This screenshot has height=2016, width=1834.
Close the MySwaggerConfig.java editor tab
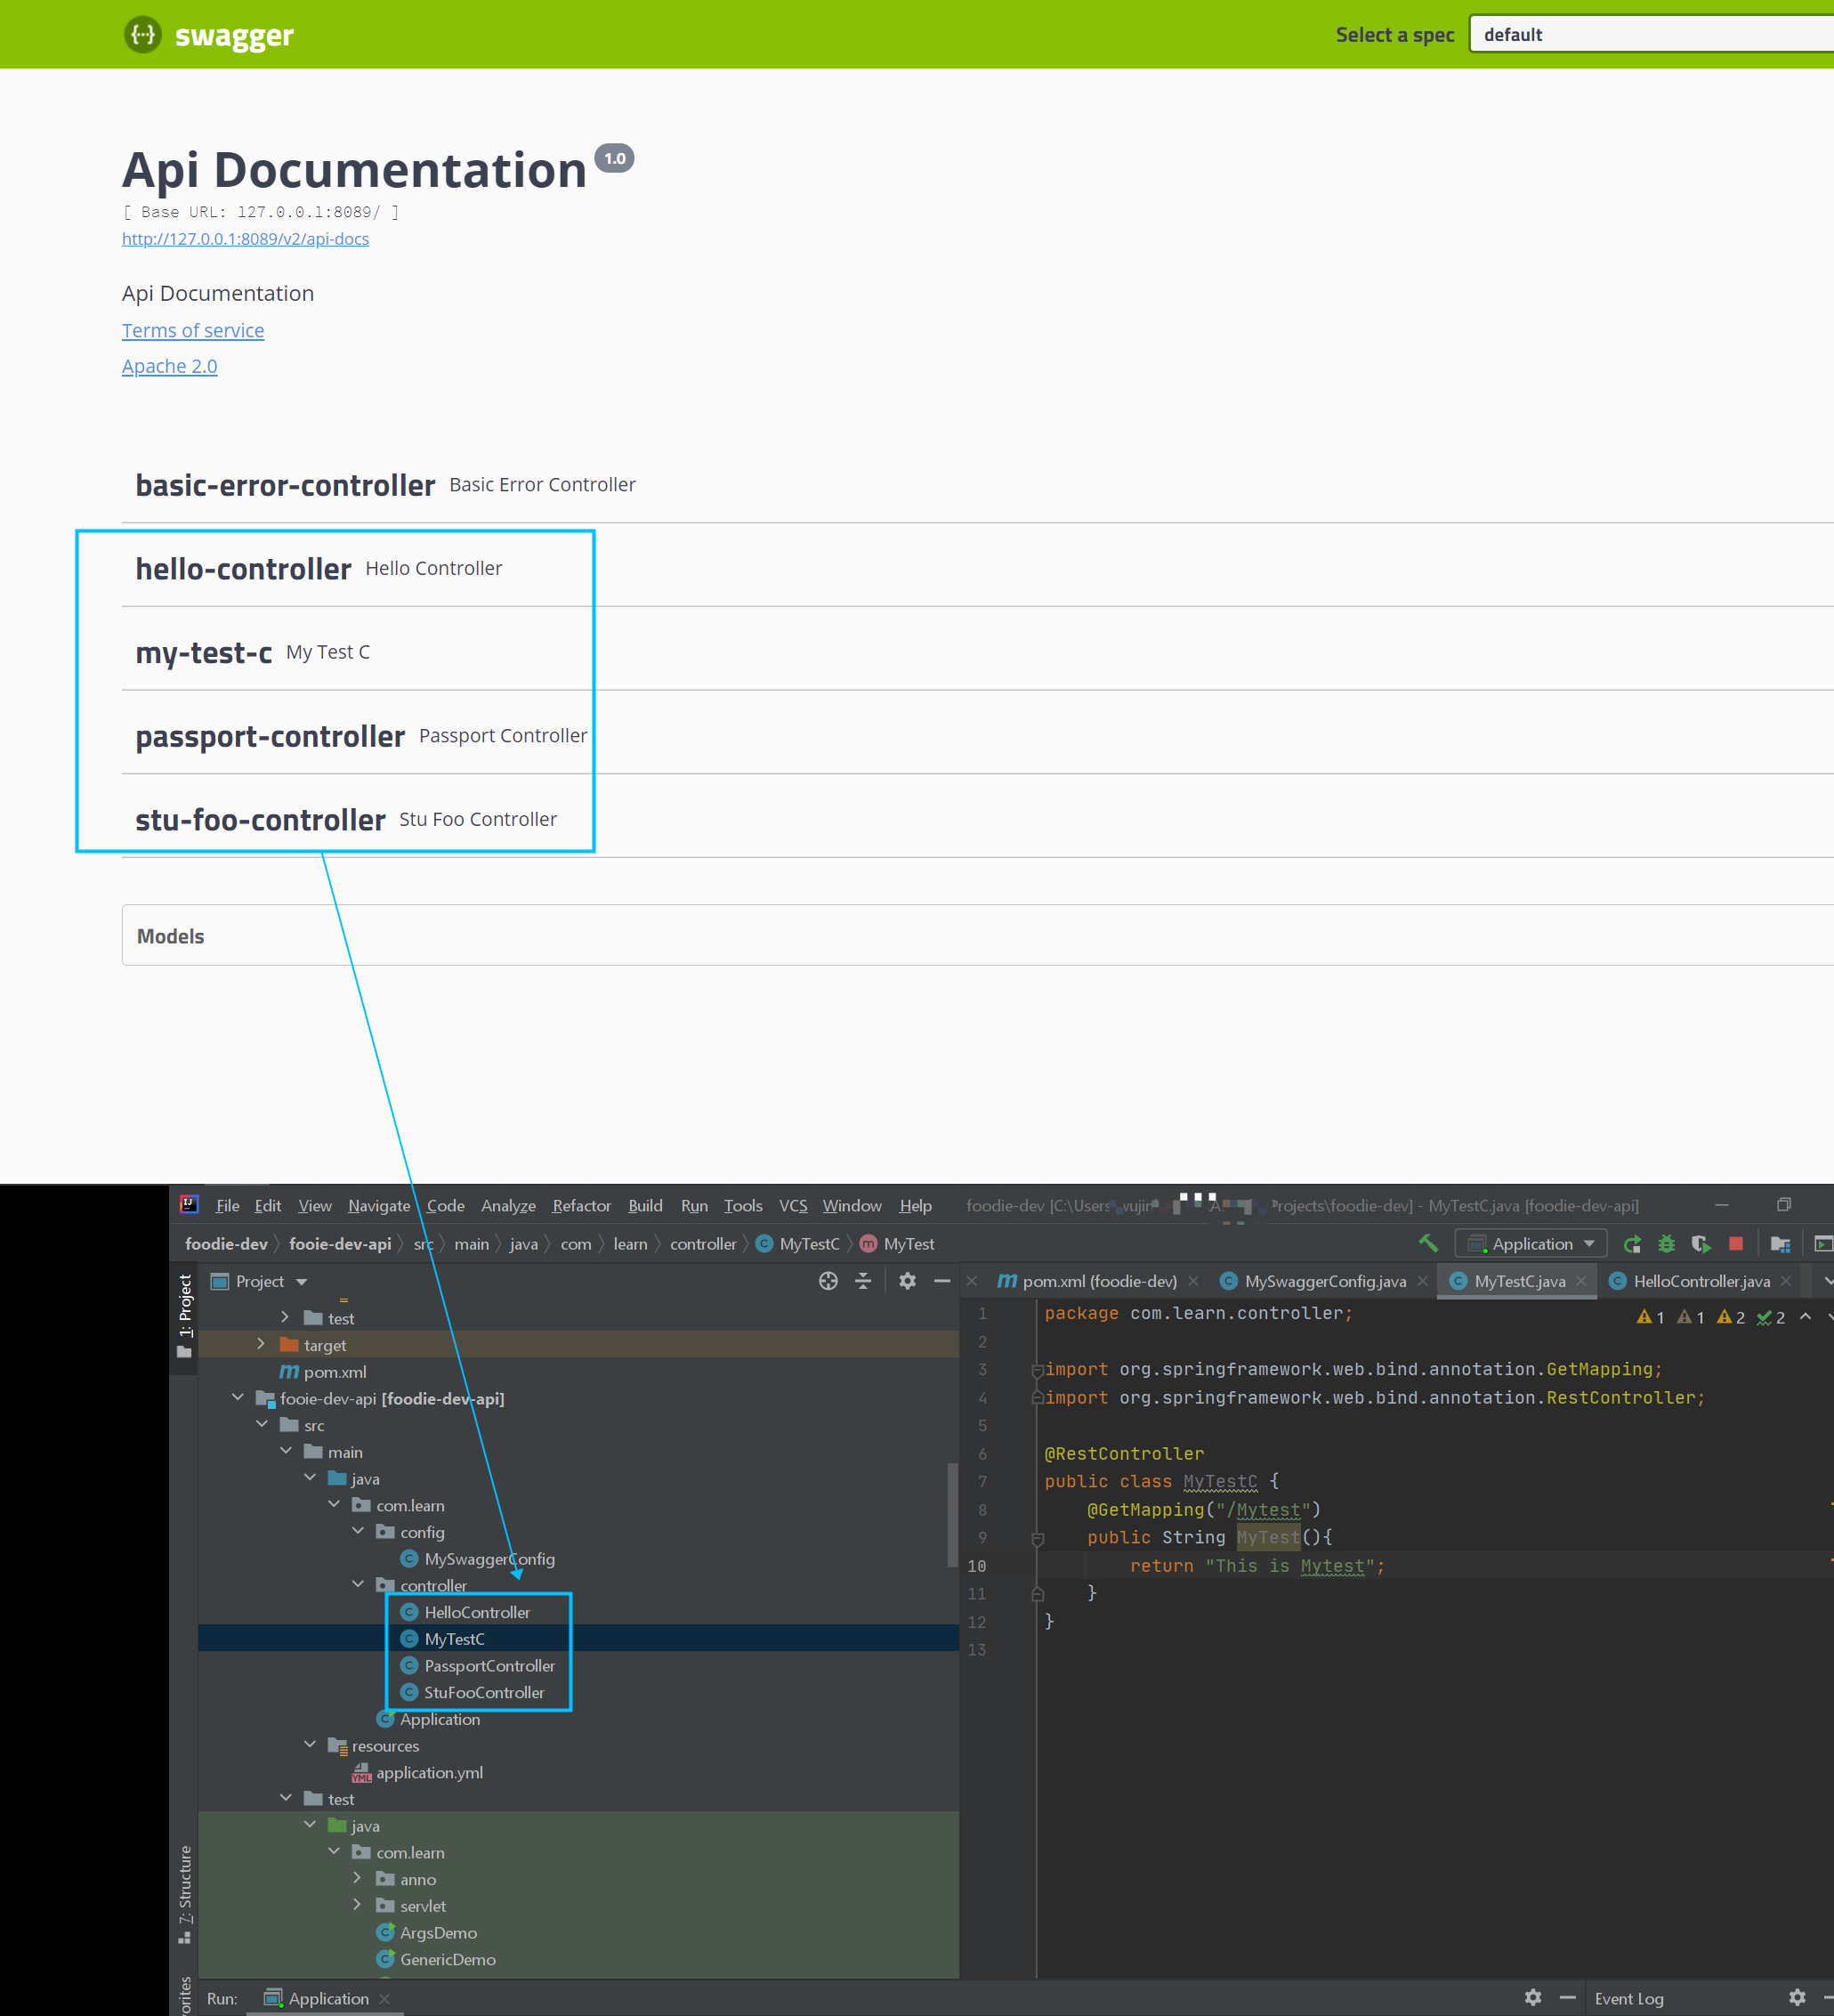point(1423,1281)
